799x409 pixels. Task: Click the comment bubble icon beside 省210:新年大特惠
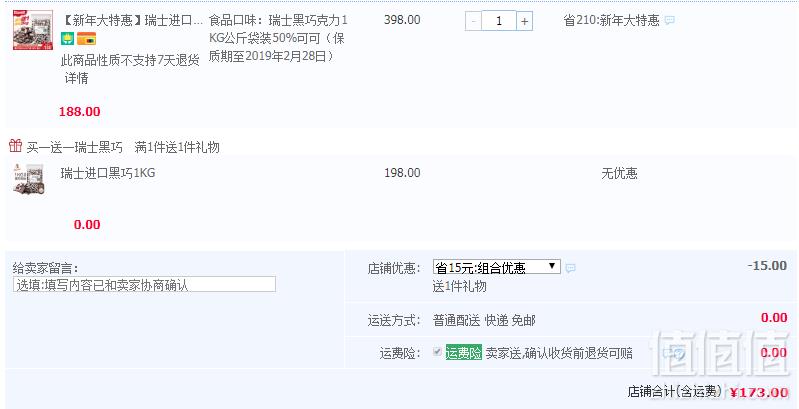[x=670, y=21]
